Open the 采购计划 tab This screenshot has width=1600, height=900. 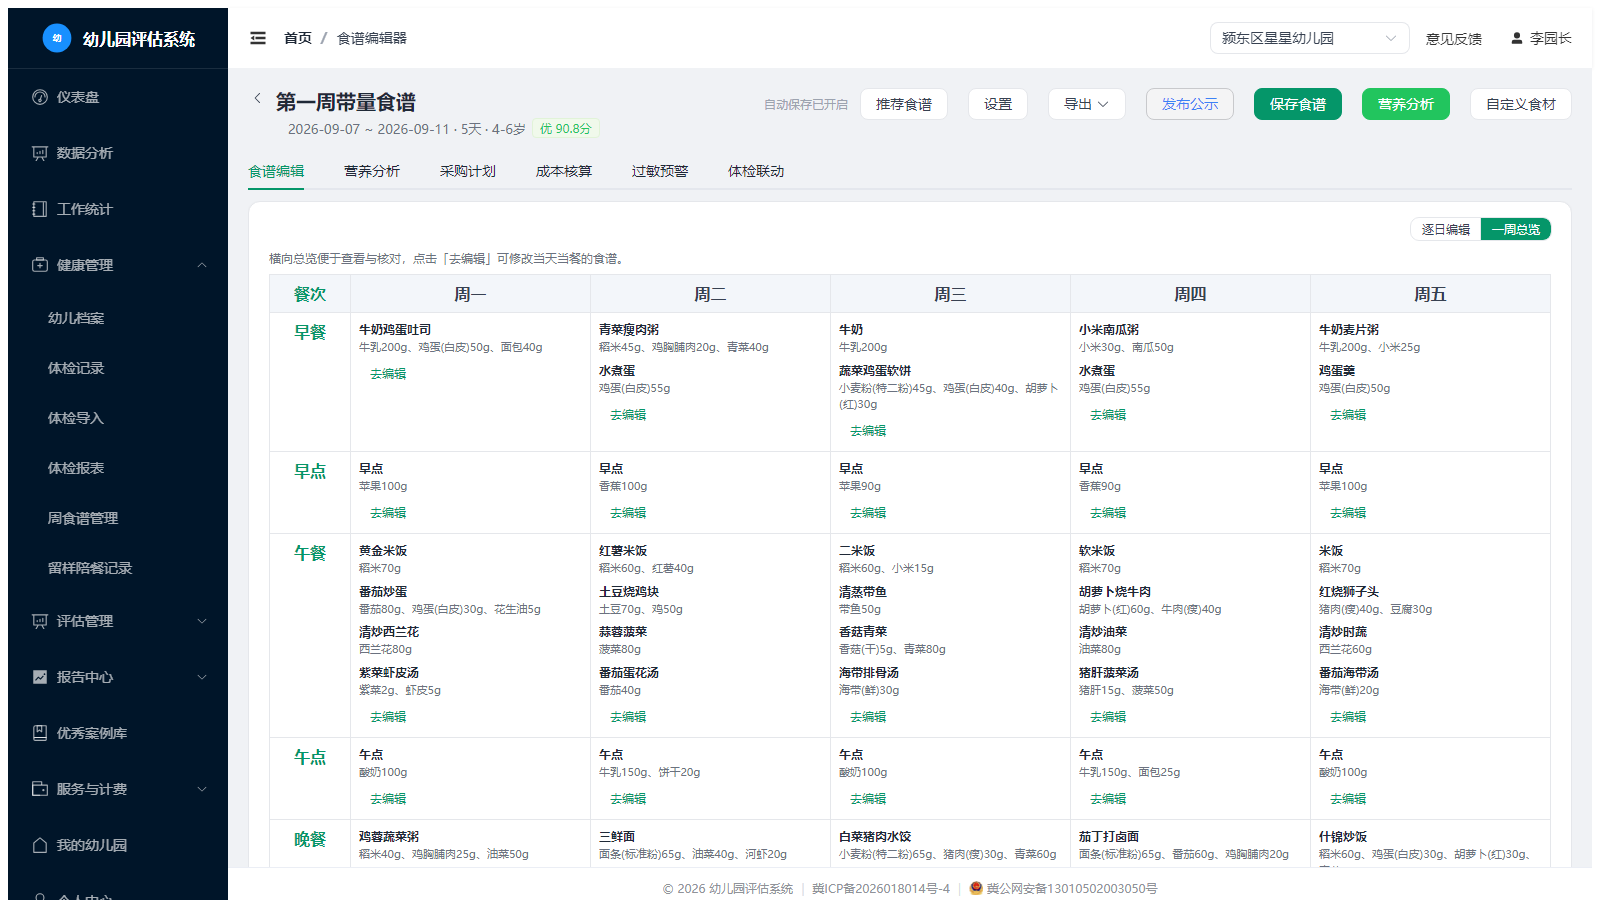pos(468,171)
